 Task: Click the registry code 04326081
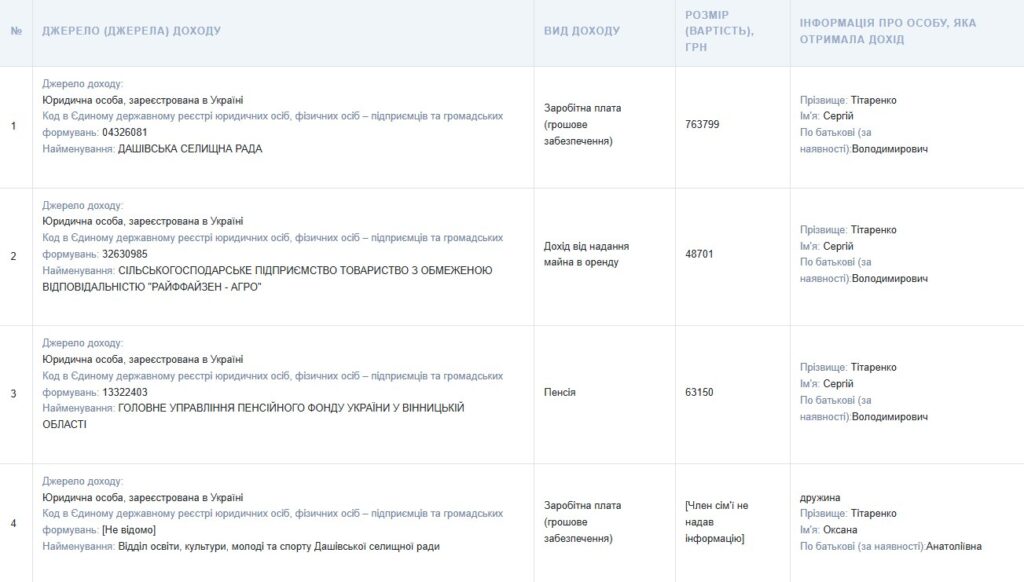coord(124,133)
